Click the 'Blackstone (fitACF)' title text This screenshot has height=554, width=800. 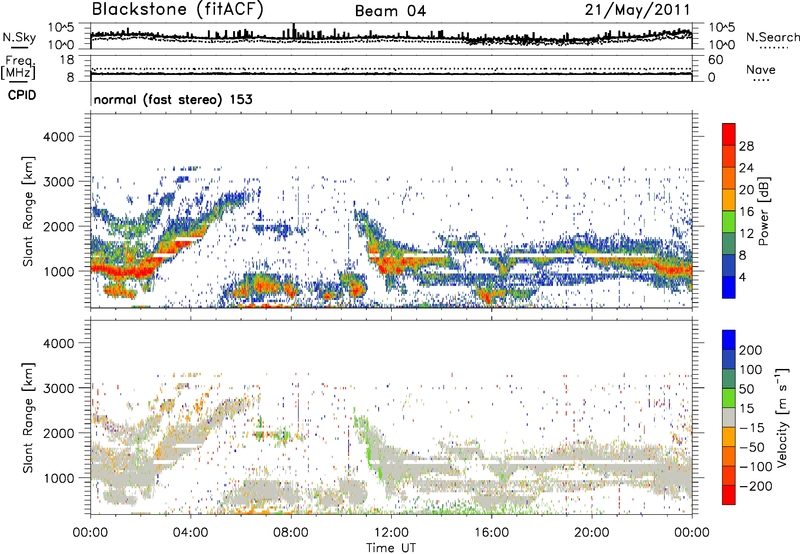tap(177, 10)
